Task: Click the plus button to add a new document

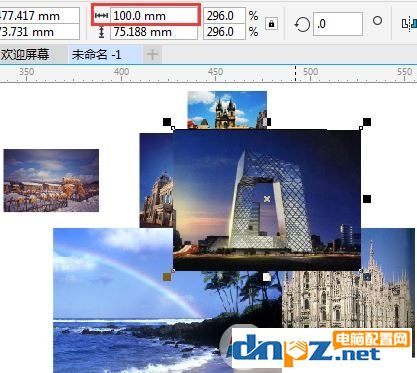Action: (152, 54)
